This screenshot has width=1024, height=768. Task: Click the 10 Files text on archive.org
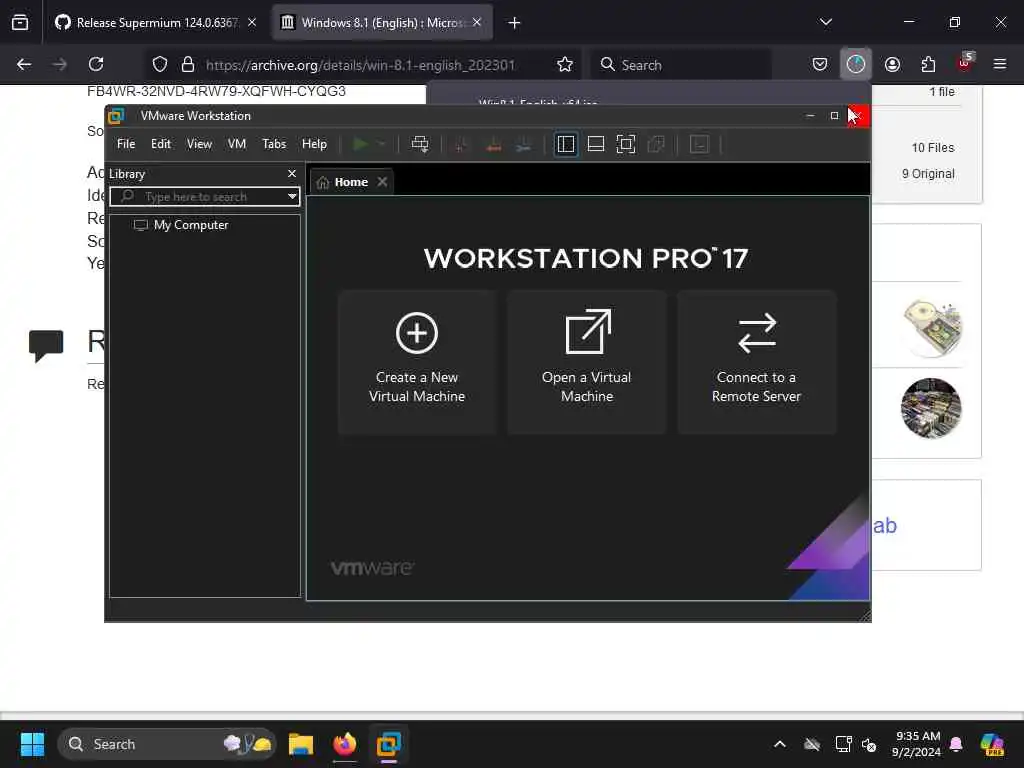(x=933, y=148)
